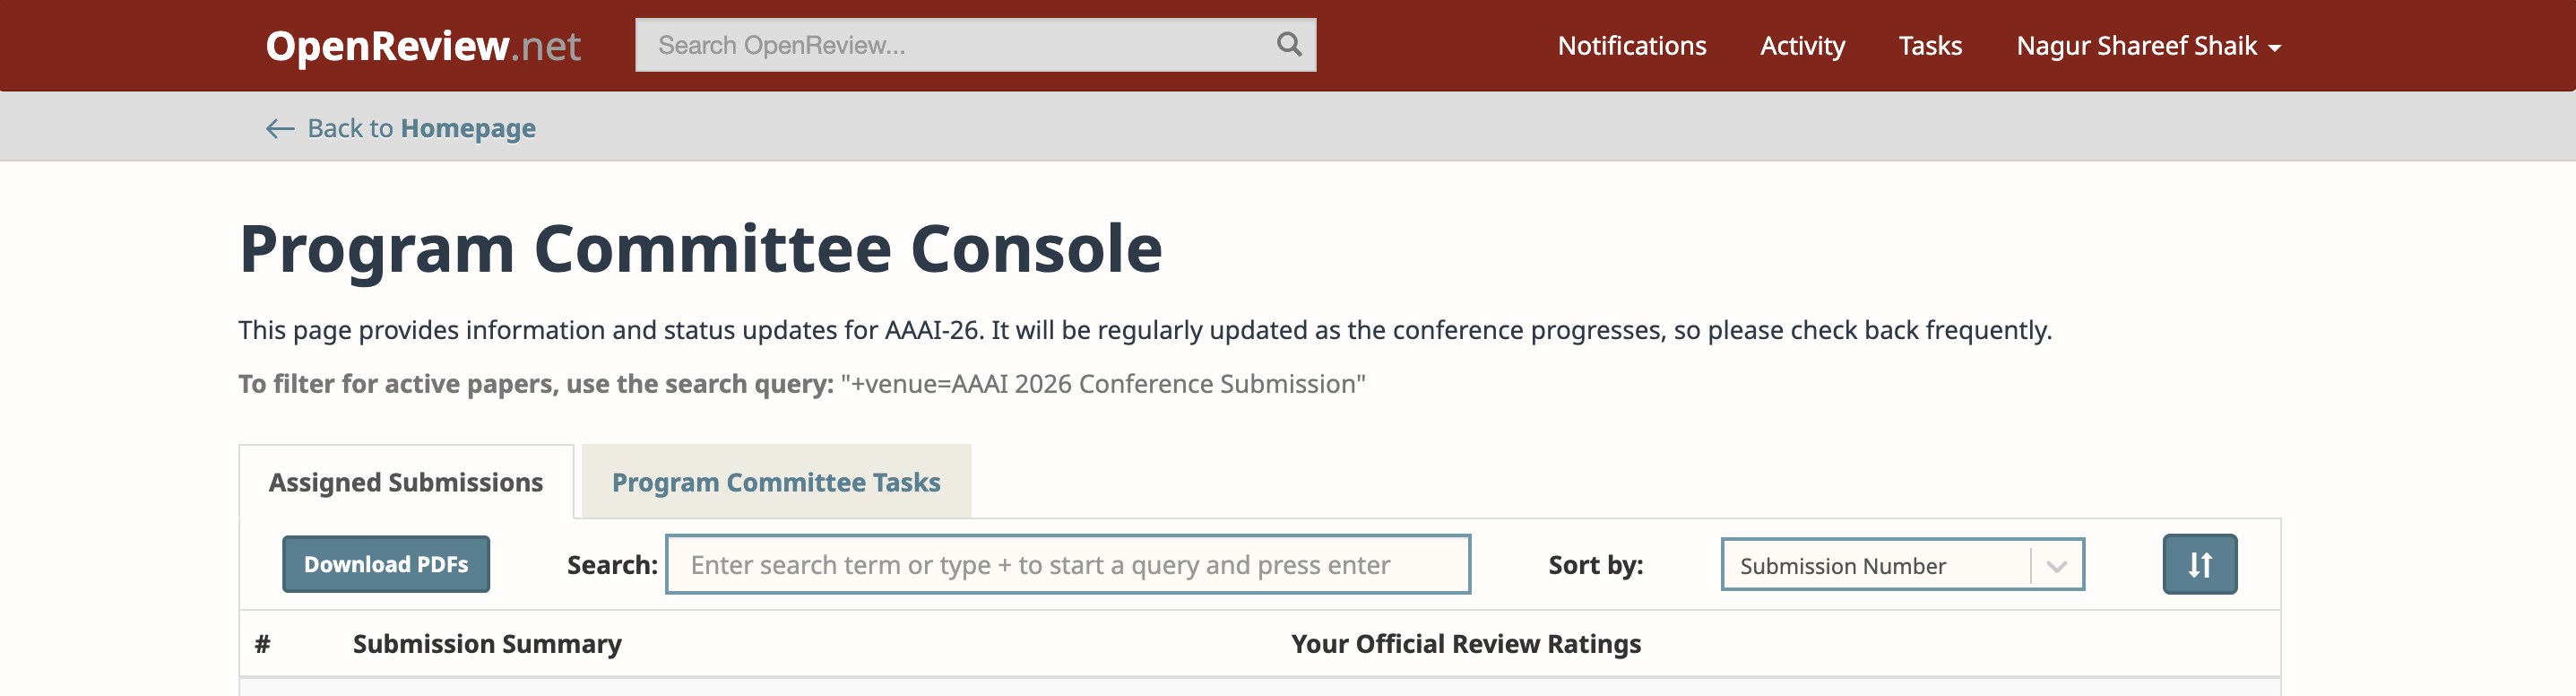Image resolution: width=2576 pixels, height=696 pixels.
Task: Click the submissions search query field
Action: [x=1067, y=565]
